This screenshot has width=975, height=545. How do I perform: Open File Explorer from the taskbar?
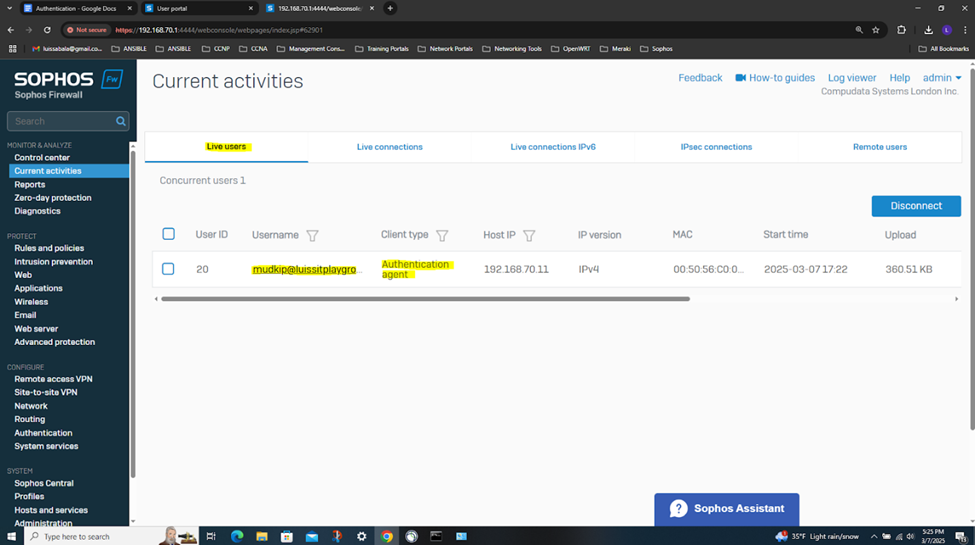(262, 536)
